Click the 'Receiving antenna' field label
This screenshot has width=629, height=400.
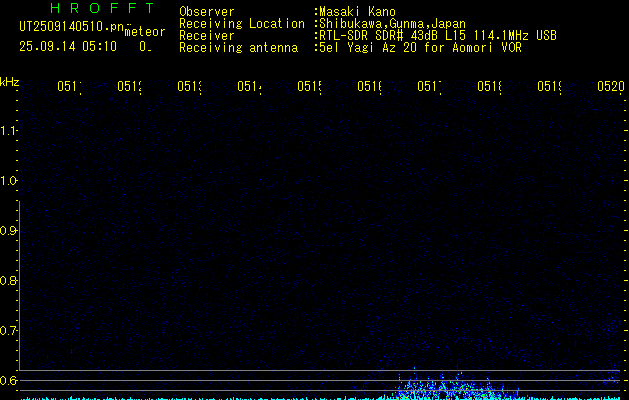(238, 48)
